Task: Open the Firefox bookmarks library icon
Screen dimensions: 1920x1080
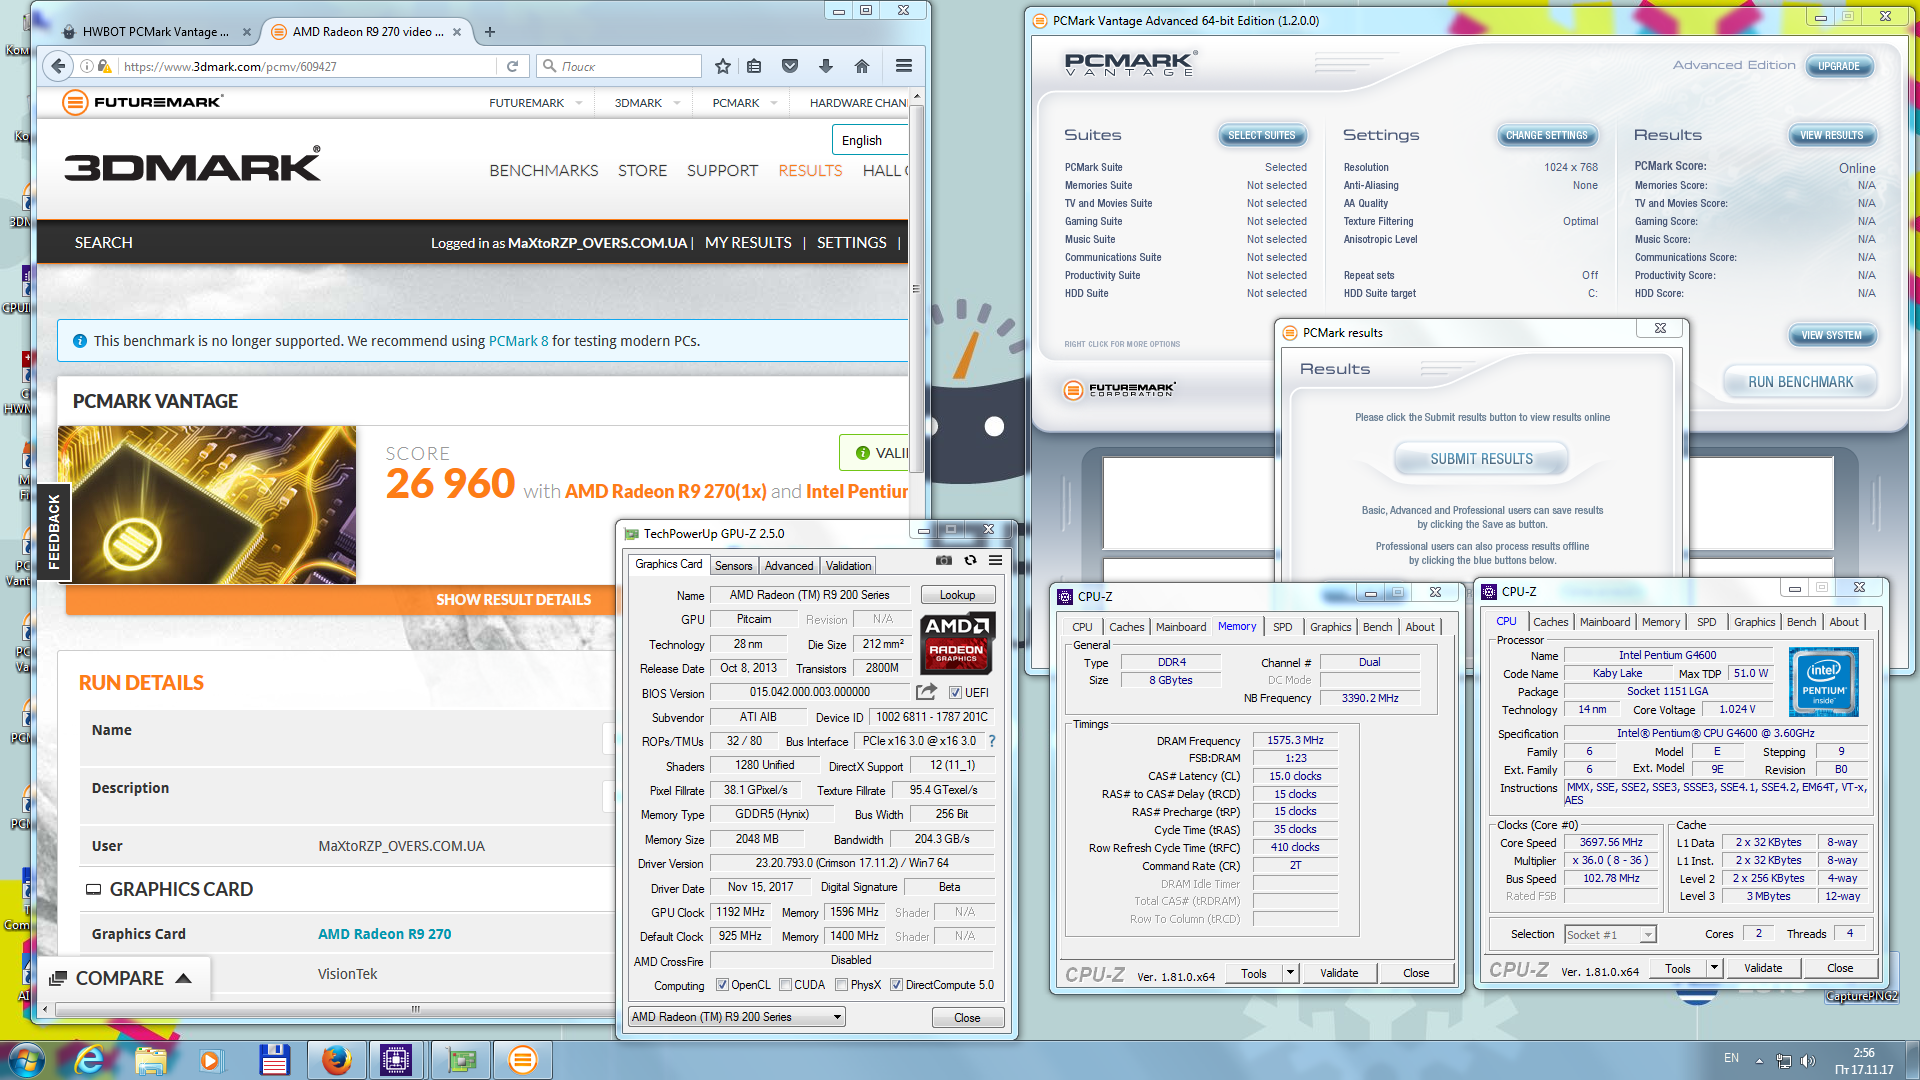Action: point(754,66)
